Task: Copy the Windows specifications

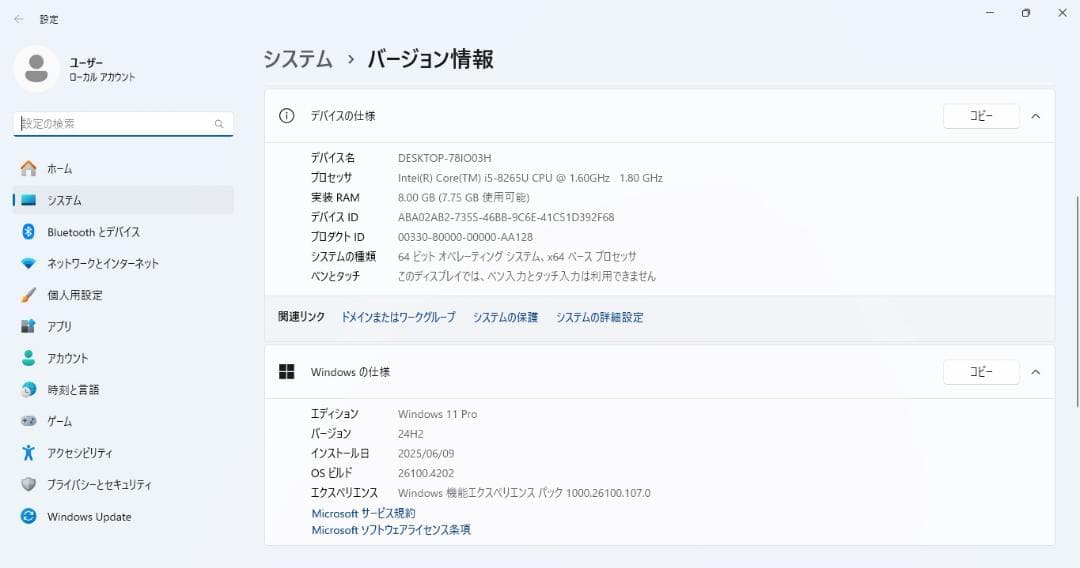Action: point(981,372)
